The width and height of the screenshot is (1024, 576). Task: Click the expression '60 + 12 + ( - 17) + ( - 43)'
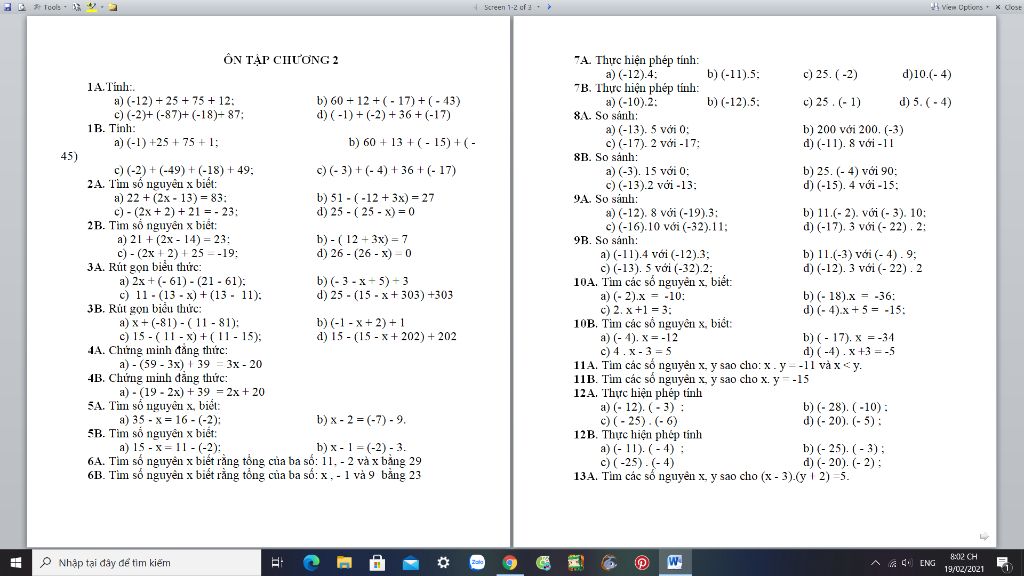[395, 101]
